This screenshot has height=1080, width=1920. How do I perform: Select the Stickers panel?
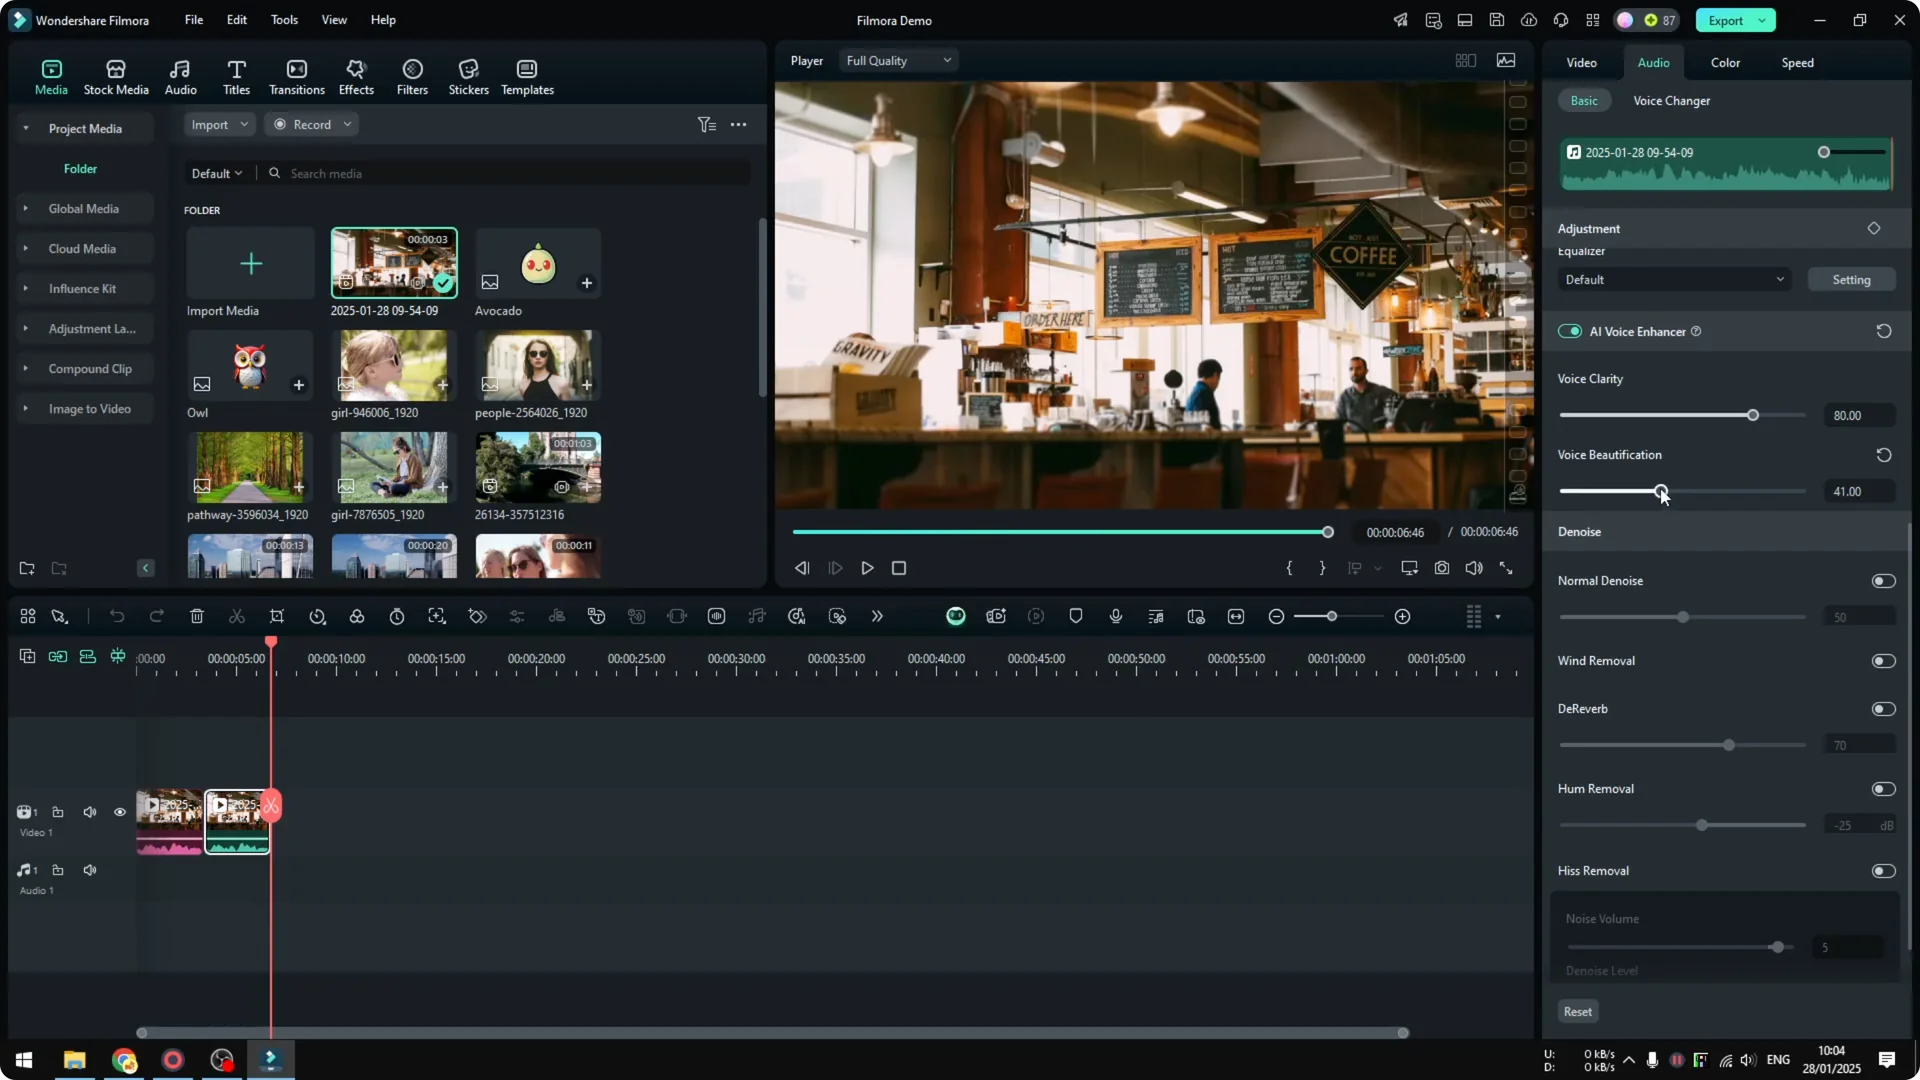point(468,75)
